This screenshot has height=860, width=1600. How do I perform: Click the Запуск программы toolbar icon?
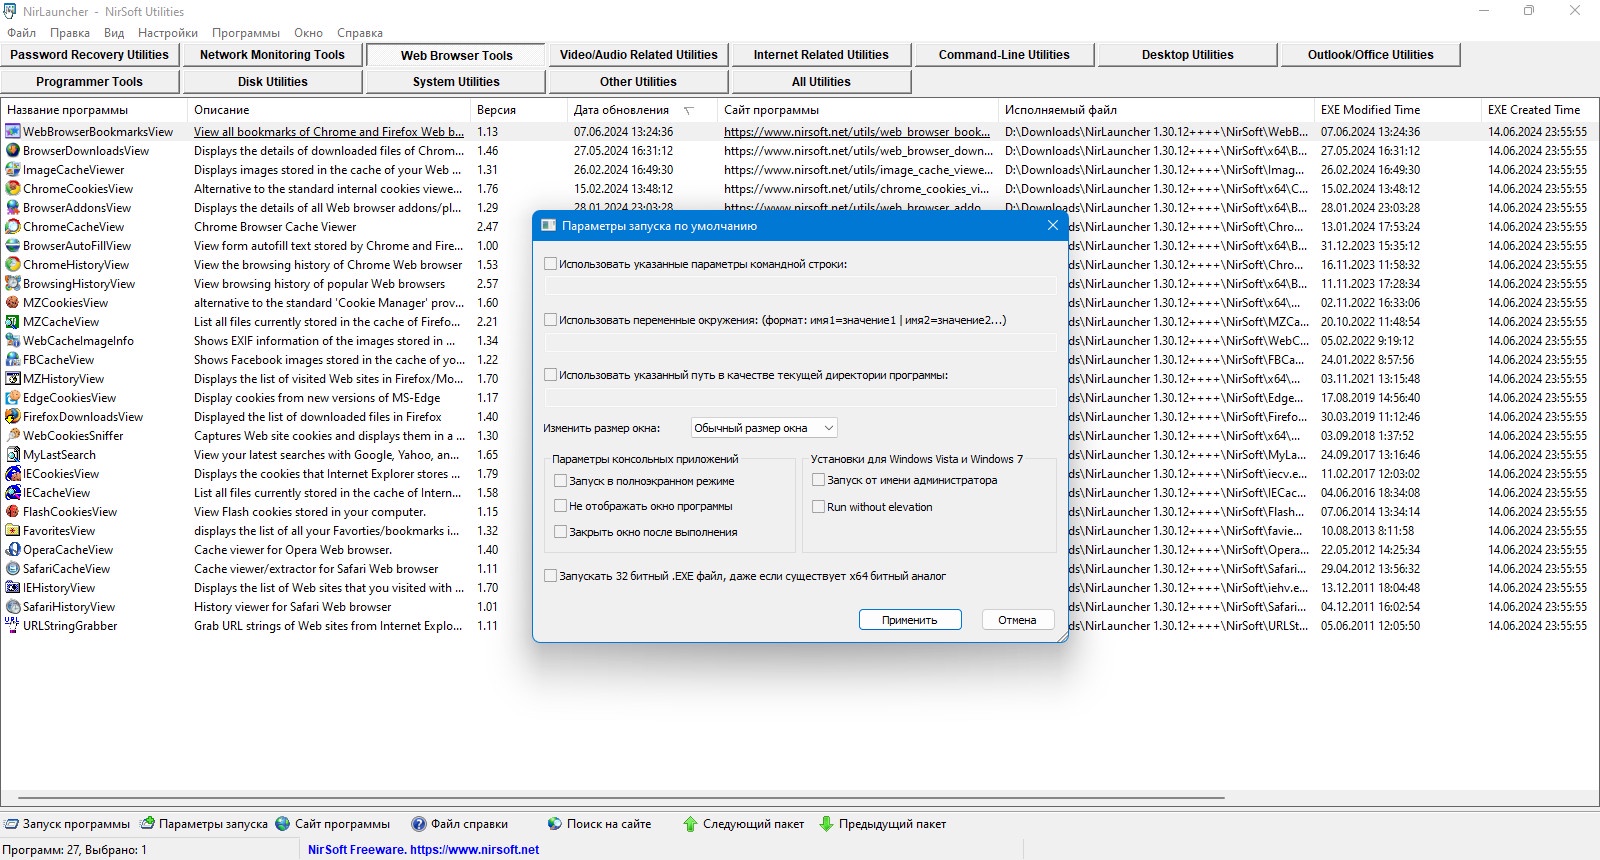[x=12, y=824]
